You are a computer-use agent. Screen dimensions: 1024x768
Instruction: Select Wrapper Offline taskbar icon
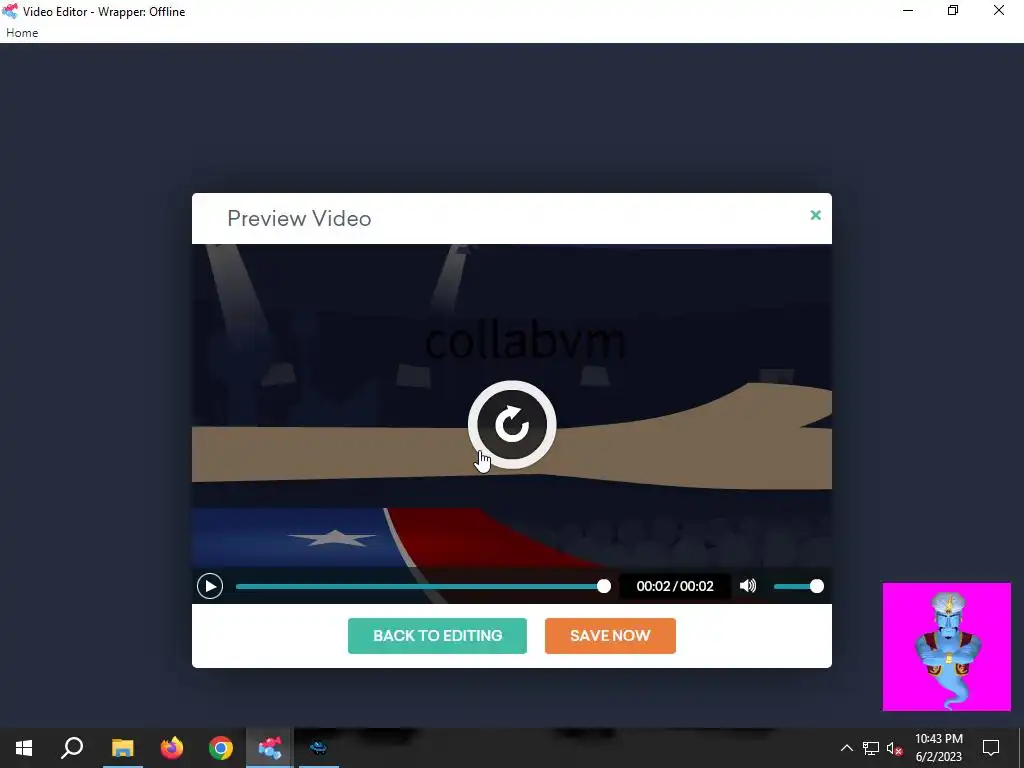(270, 748)
